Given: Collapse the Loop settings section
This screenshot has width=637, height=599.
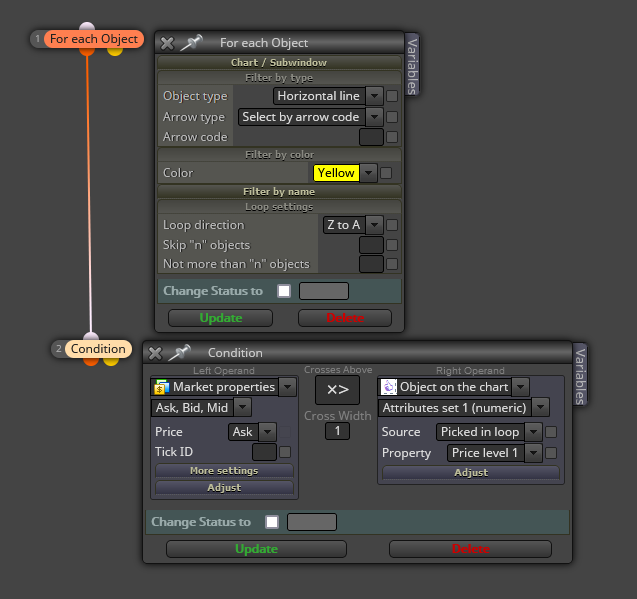Looking at the screenshot, I should click(279, 206).
